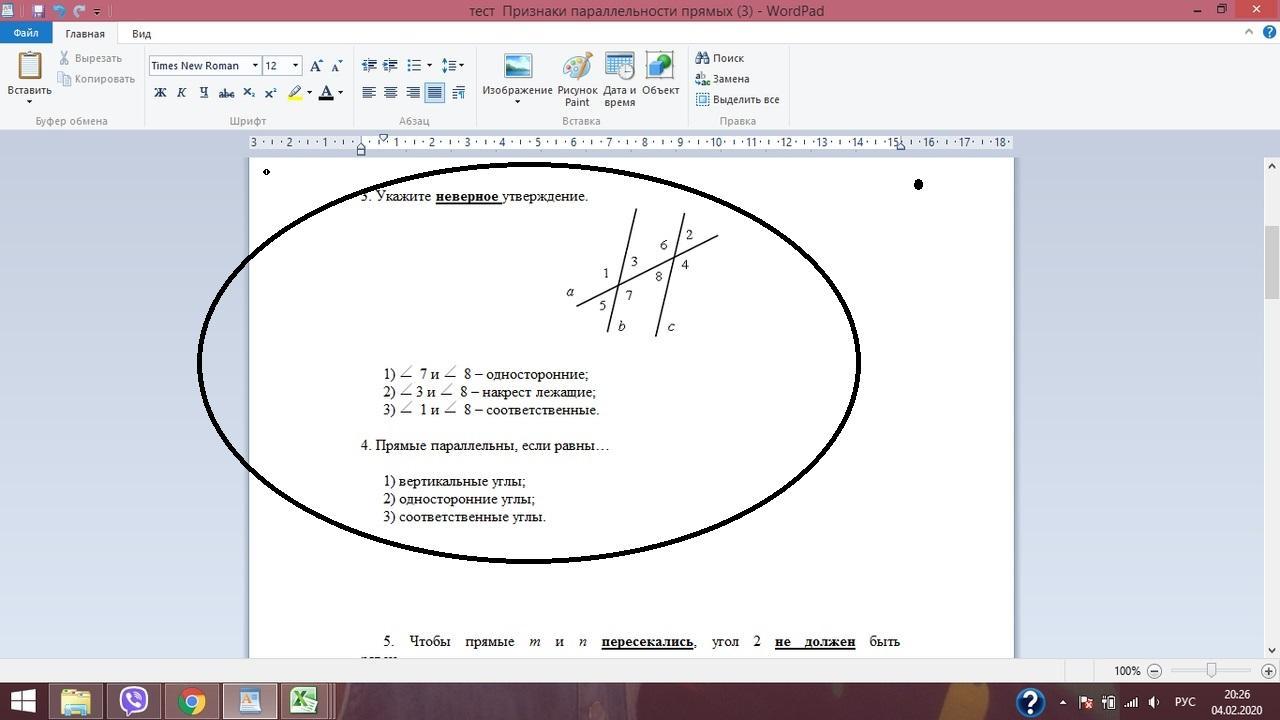The image size is (1280, 720).
Task: Open Google Chrome from the taskbar
Action: click(191, 700)
